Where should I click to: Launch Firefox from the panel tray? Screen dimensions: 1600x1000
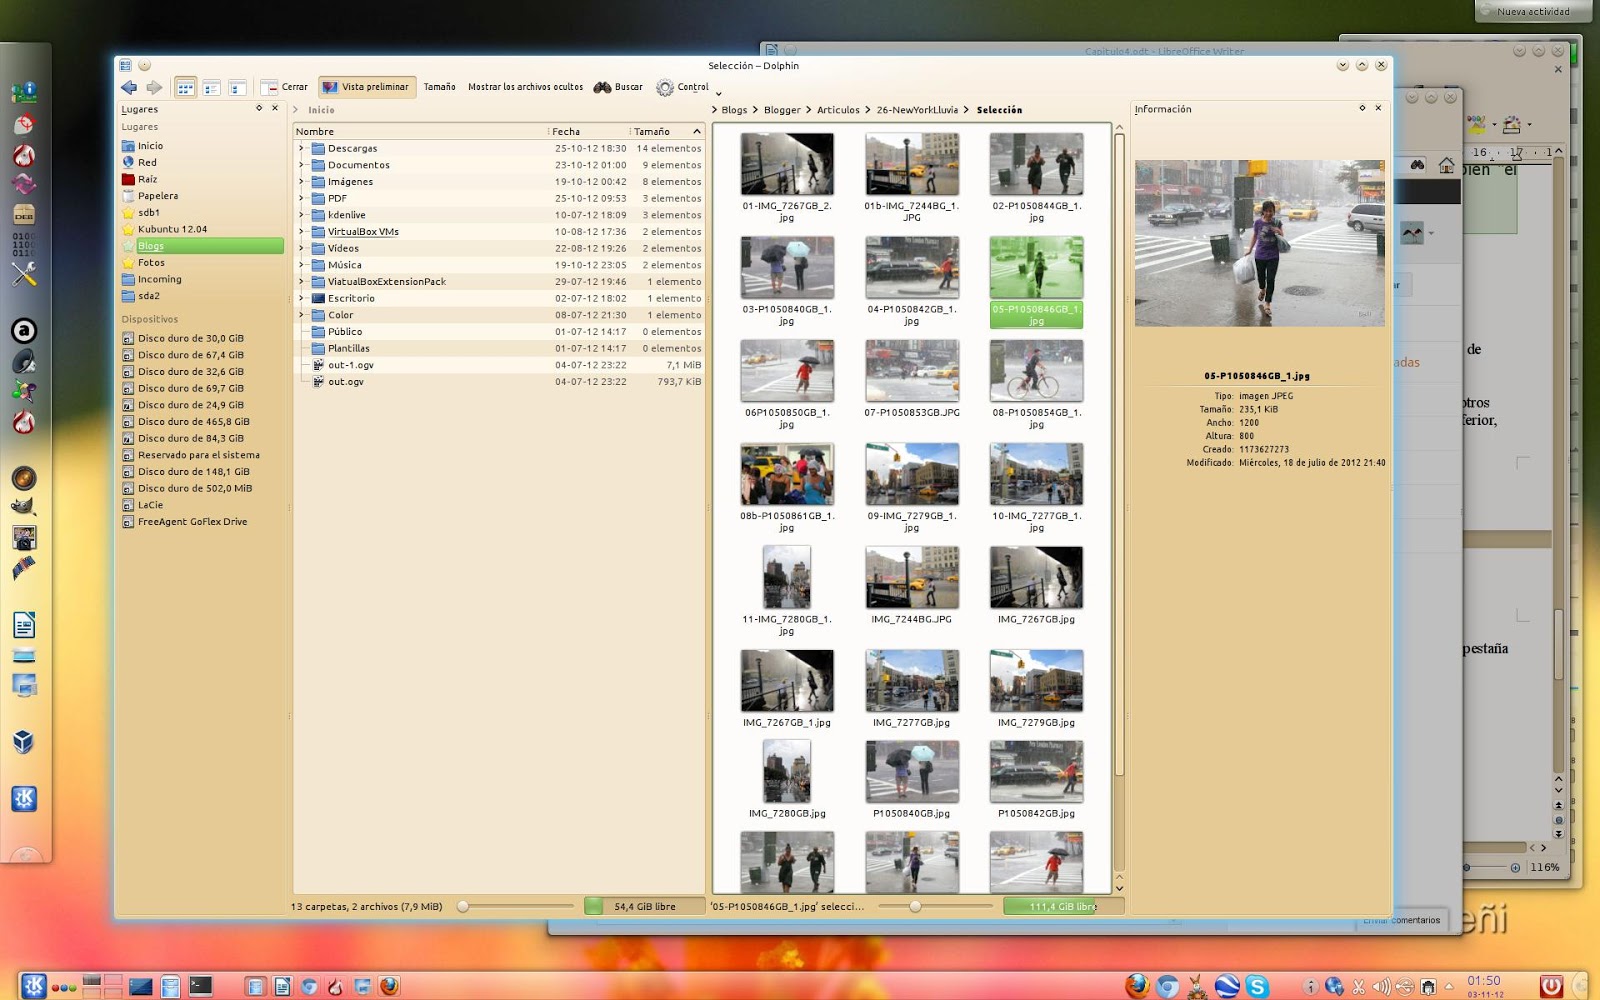[1137, 986]
